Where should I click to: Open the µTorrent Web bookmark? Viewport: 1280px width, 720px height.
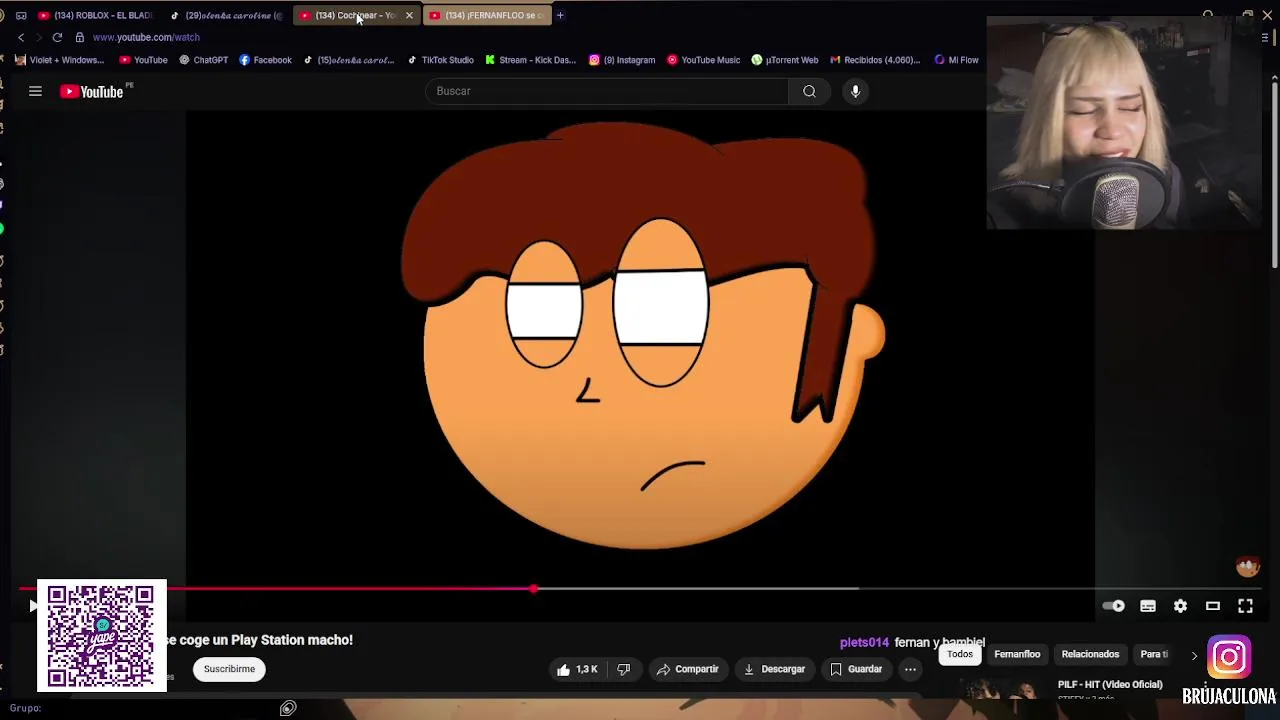[785, 60]
